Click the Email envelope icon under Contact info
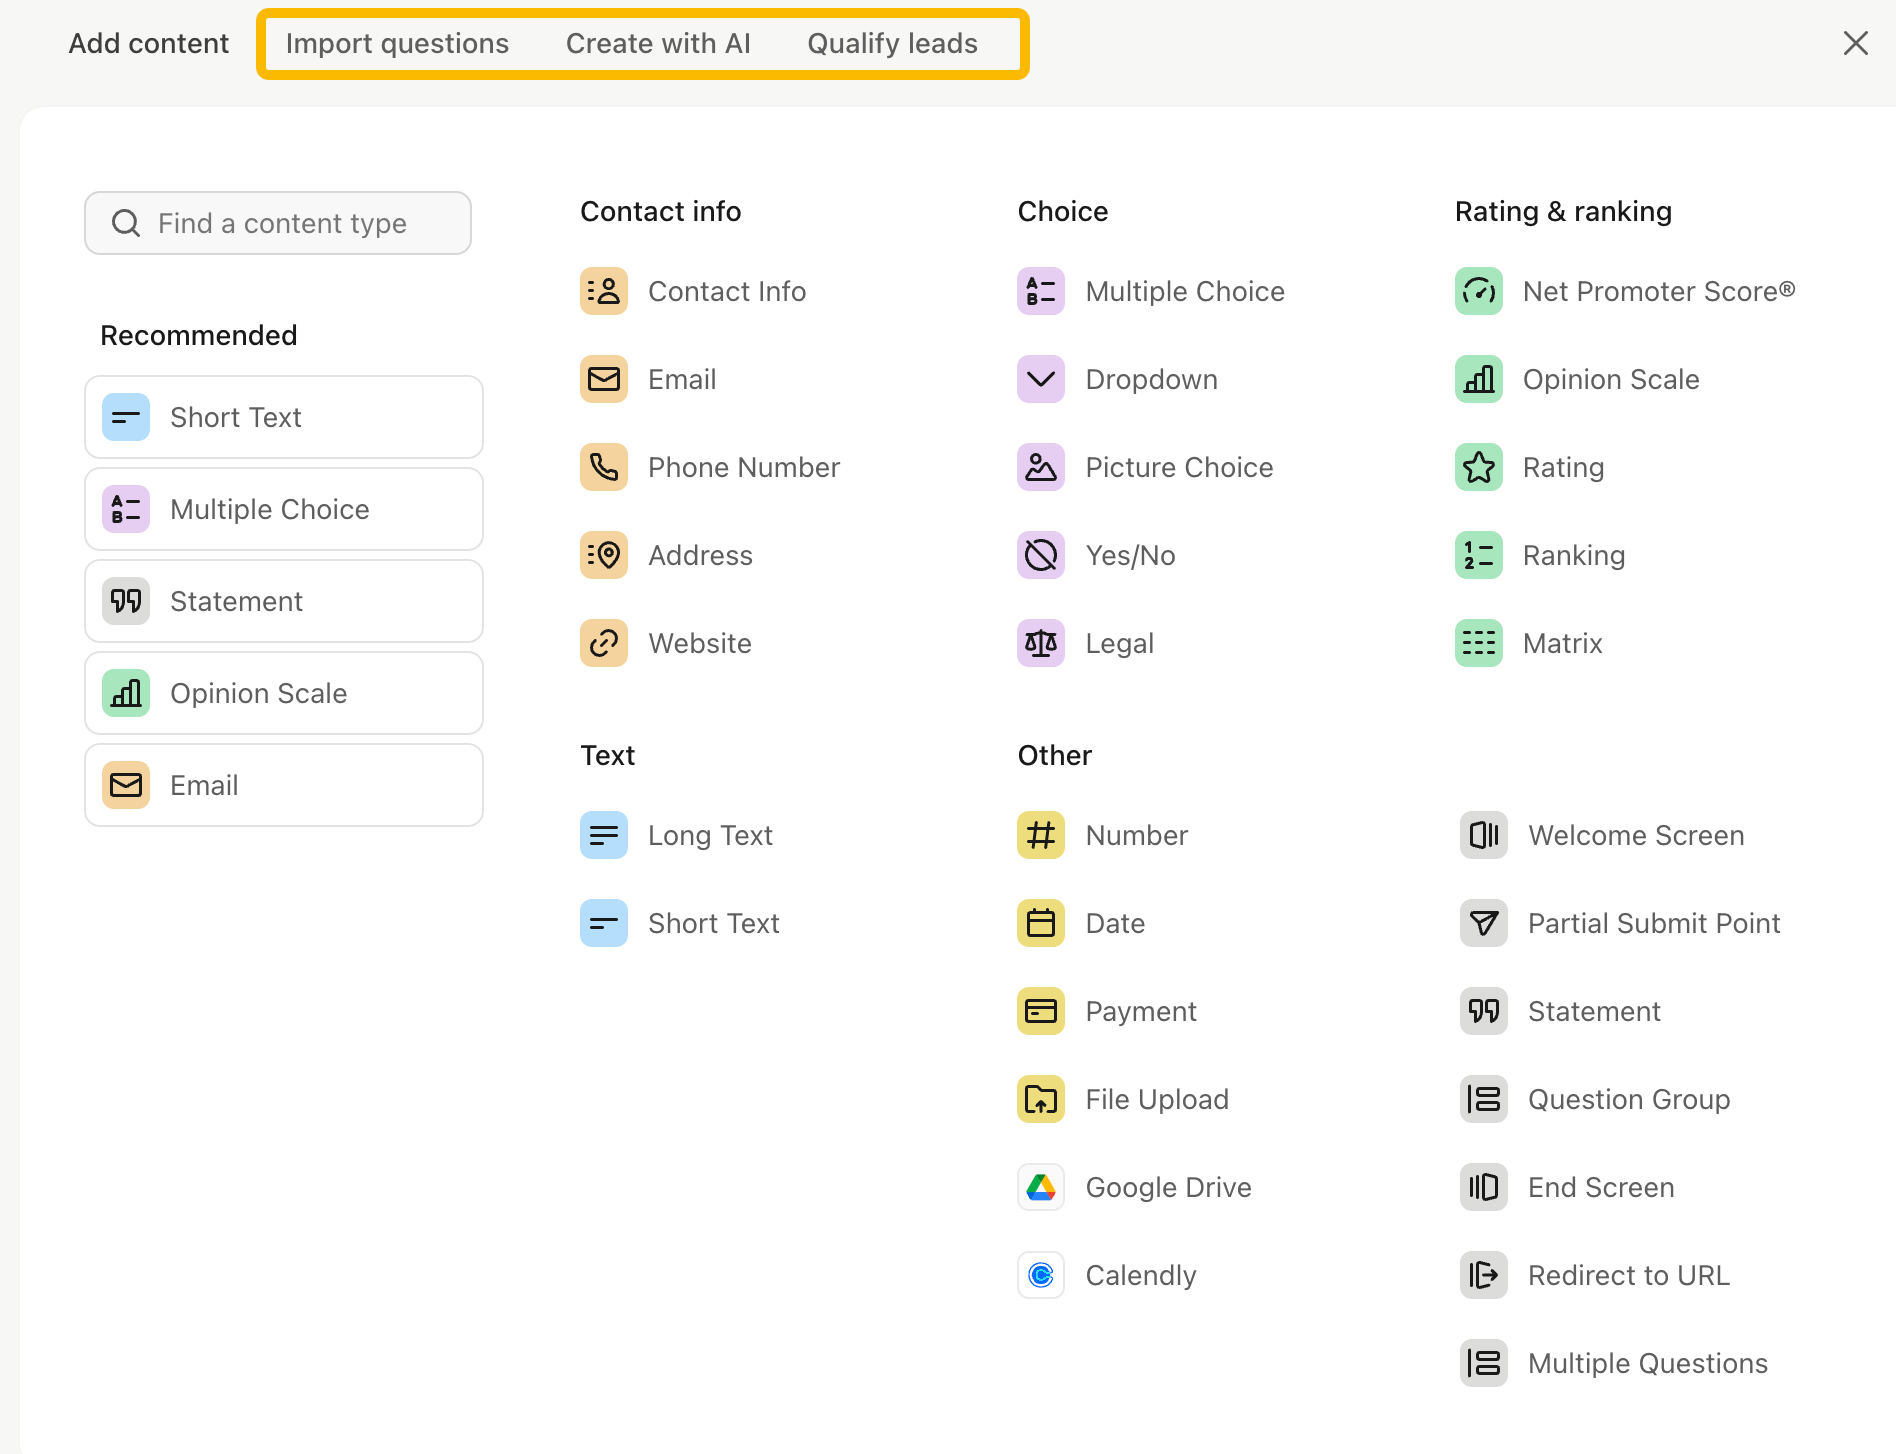Screen dimensions: 1896x1454 click(x=604, y=379)
